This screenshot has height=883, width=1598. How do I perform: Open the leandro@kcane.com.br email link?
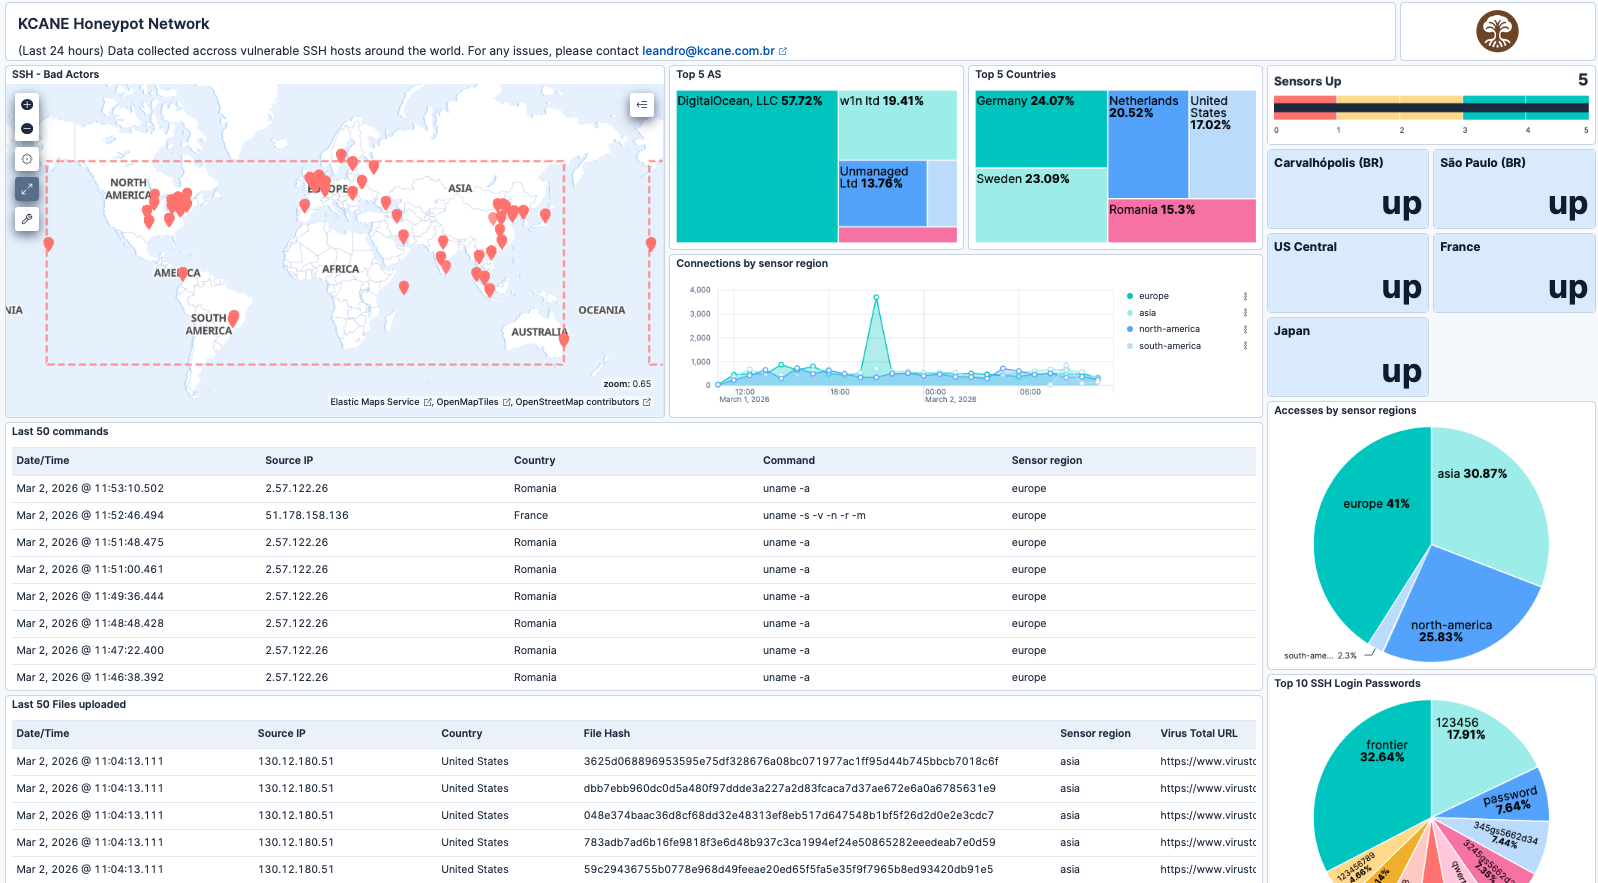coord(708,51)
